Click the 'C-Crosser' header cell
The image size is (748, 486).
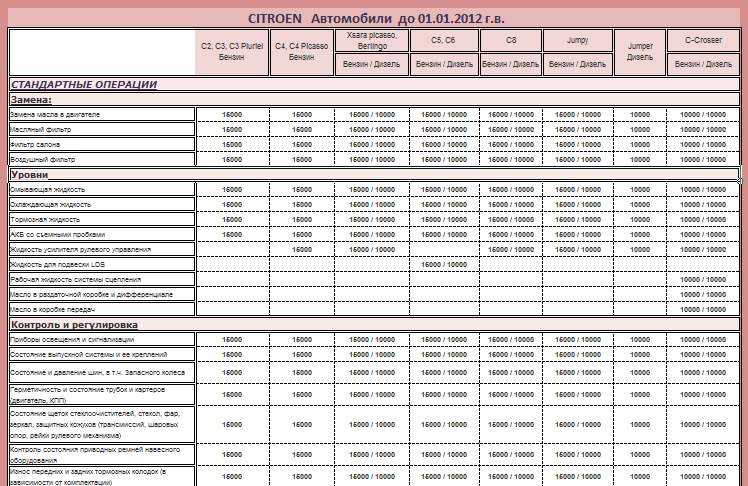[x=703, y=41]
